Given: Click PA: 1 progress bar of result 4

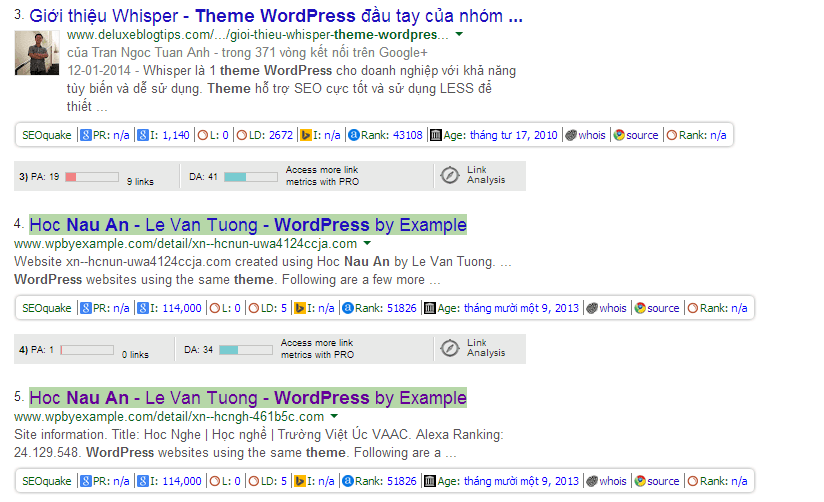Looking at the screenshot, I should click(x=87, y=350).
